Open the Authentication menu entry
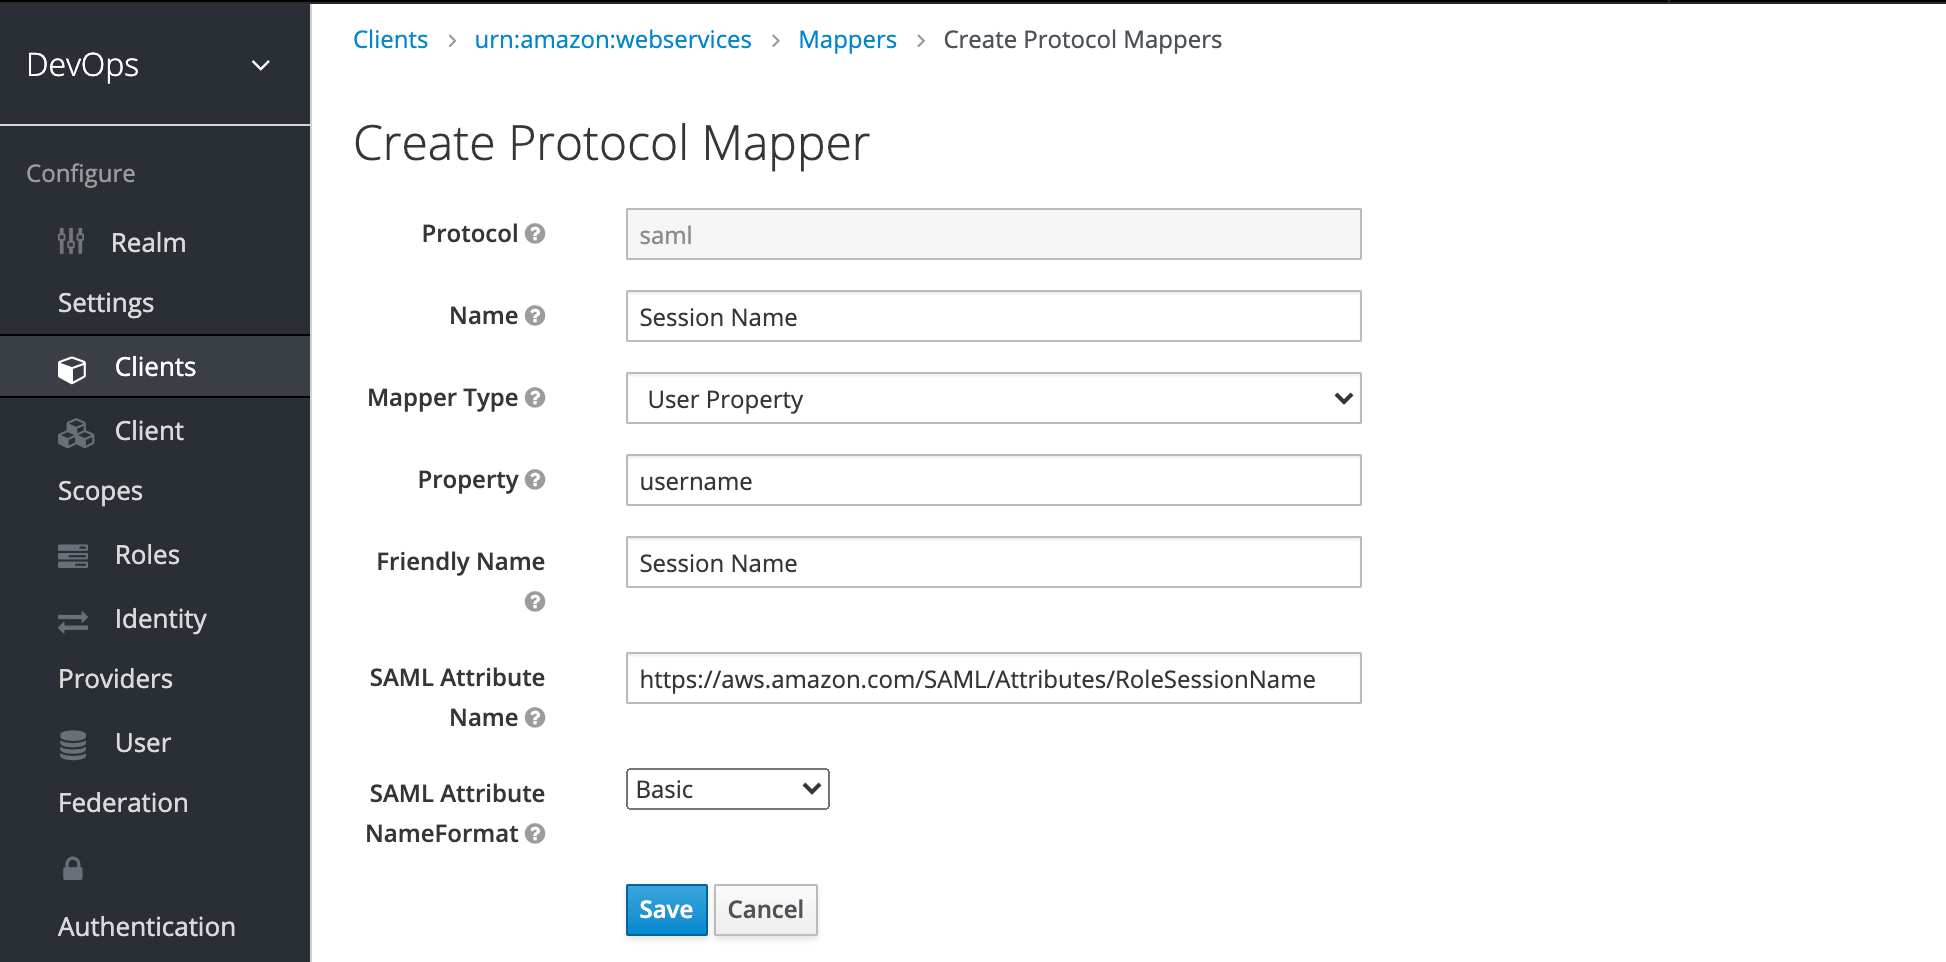 146,926
